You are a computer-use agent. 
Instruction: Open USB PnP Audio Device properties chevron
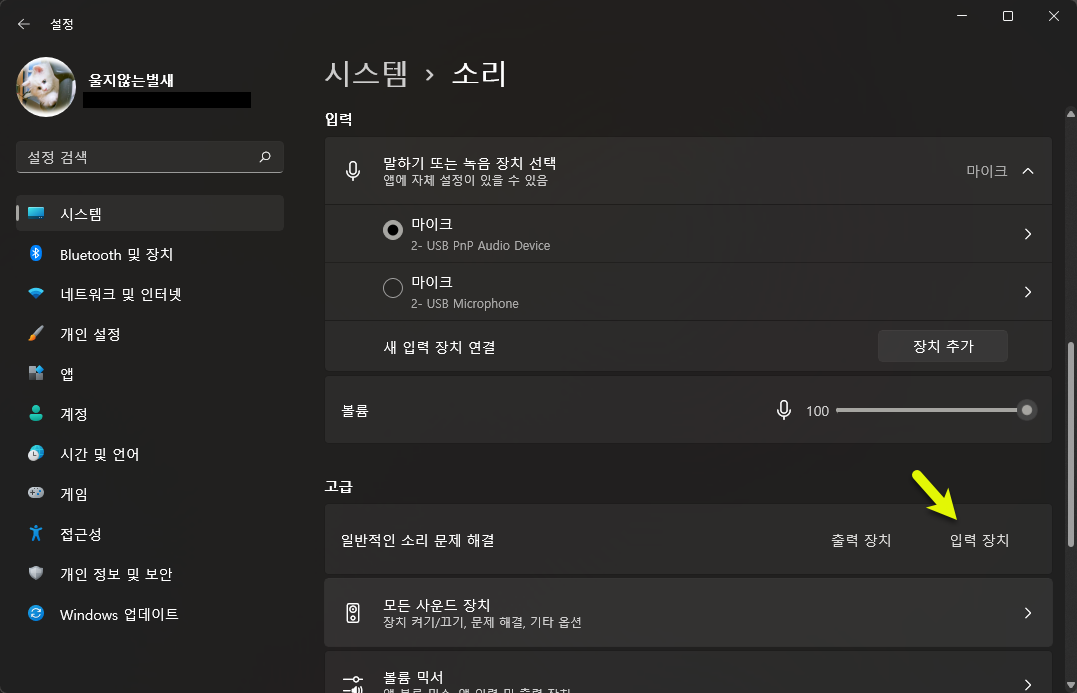(x=1028, y=234)
